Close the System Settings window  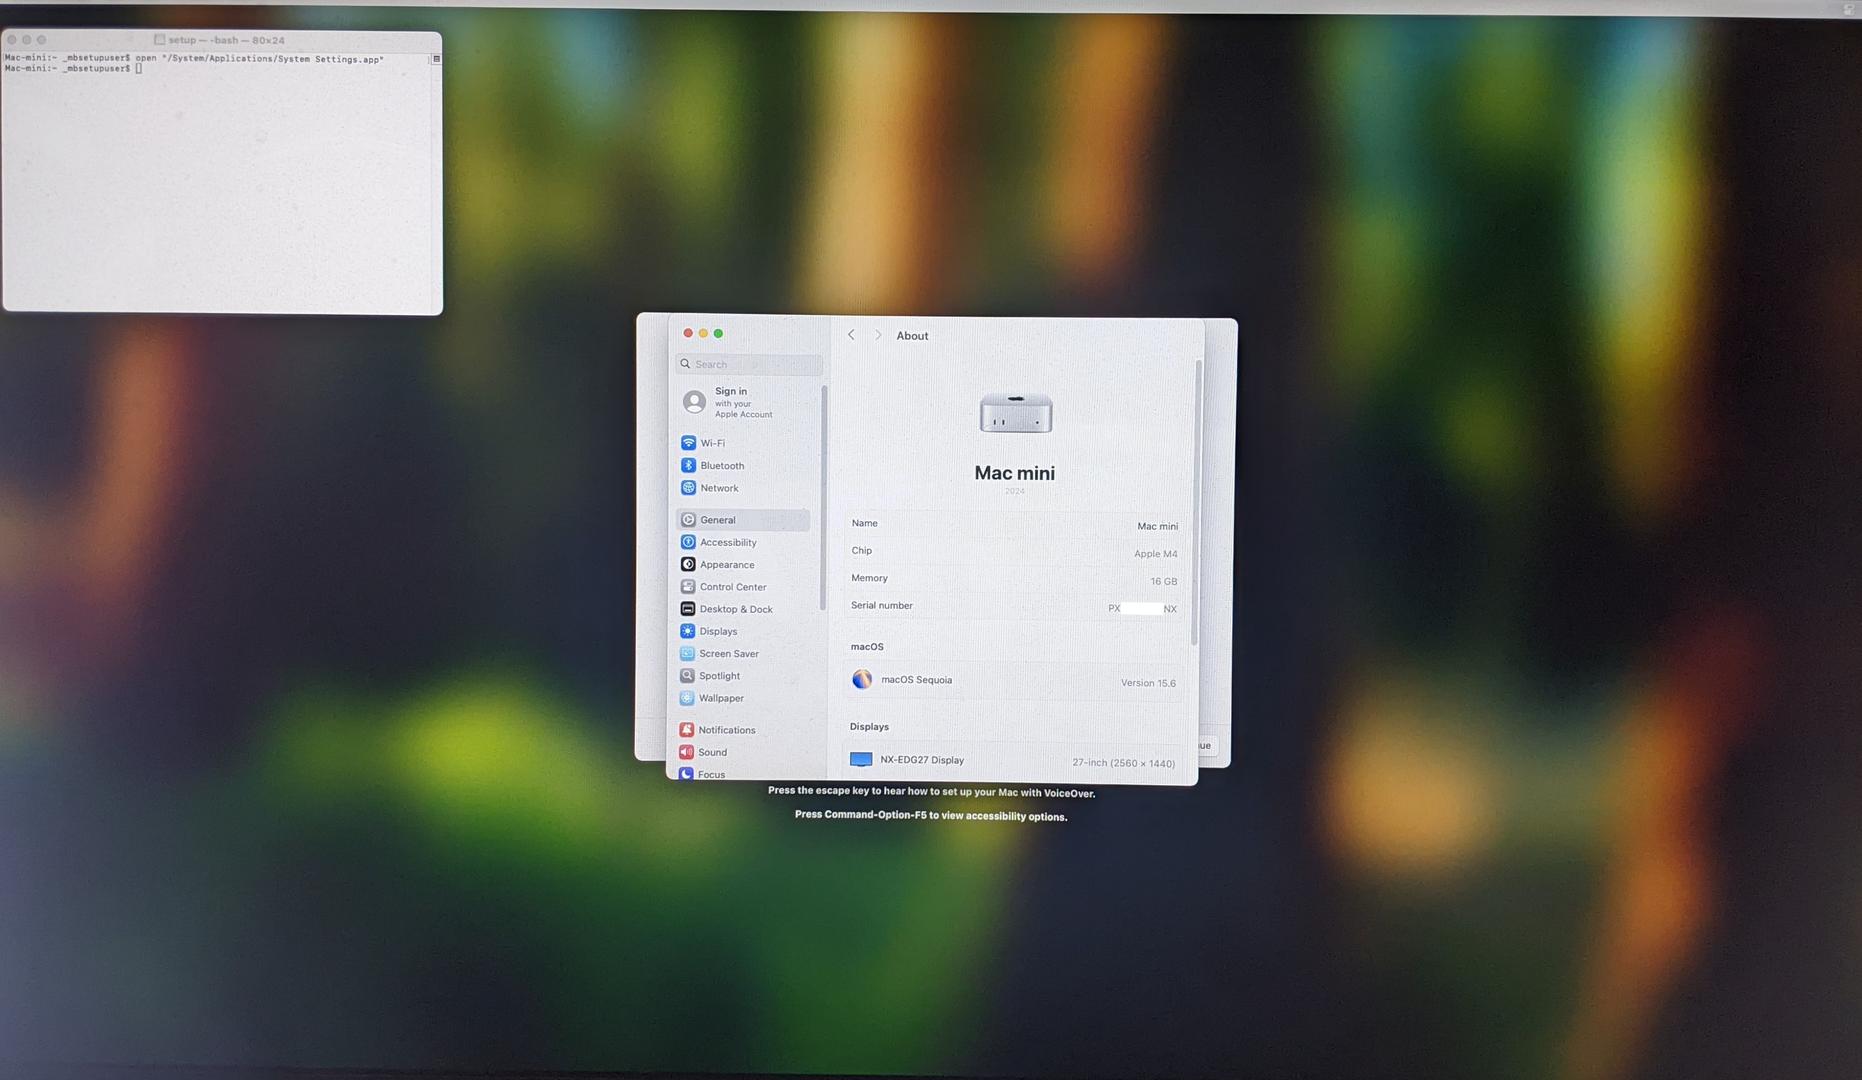pyautogui.click(x=688, y=333)
